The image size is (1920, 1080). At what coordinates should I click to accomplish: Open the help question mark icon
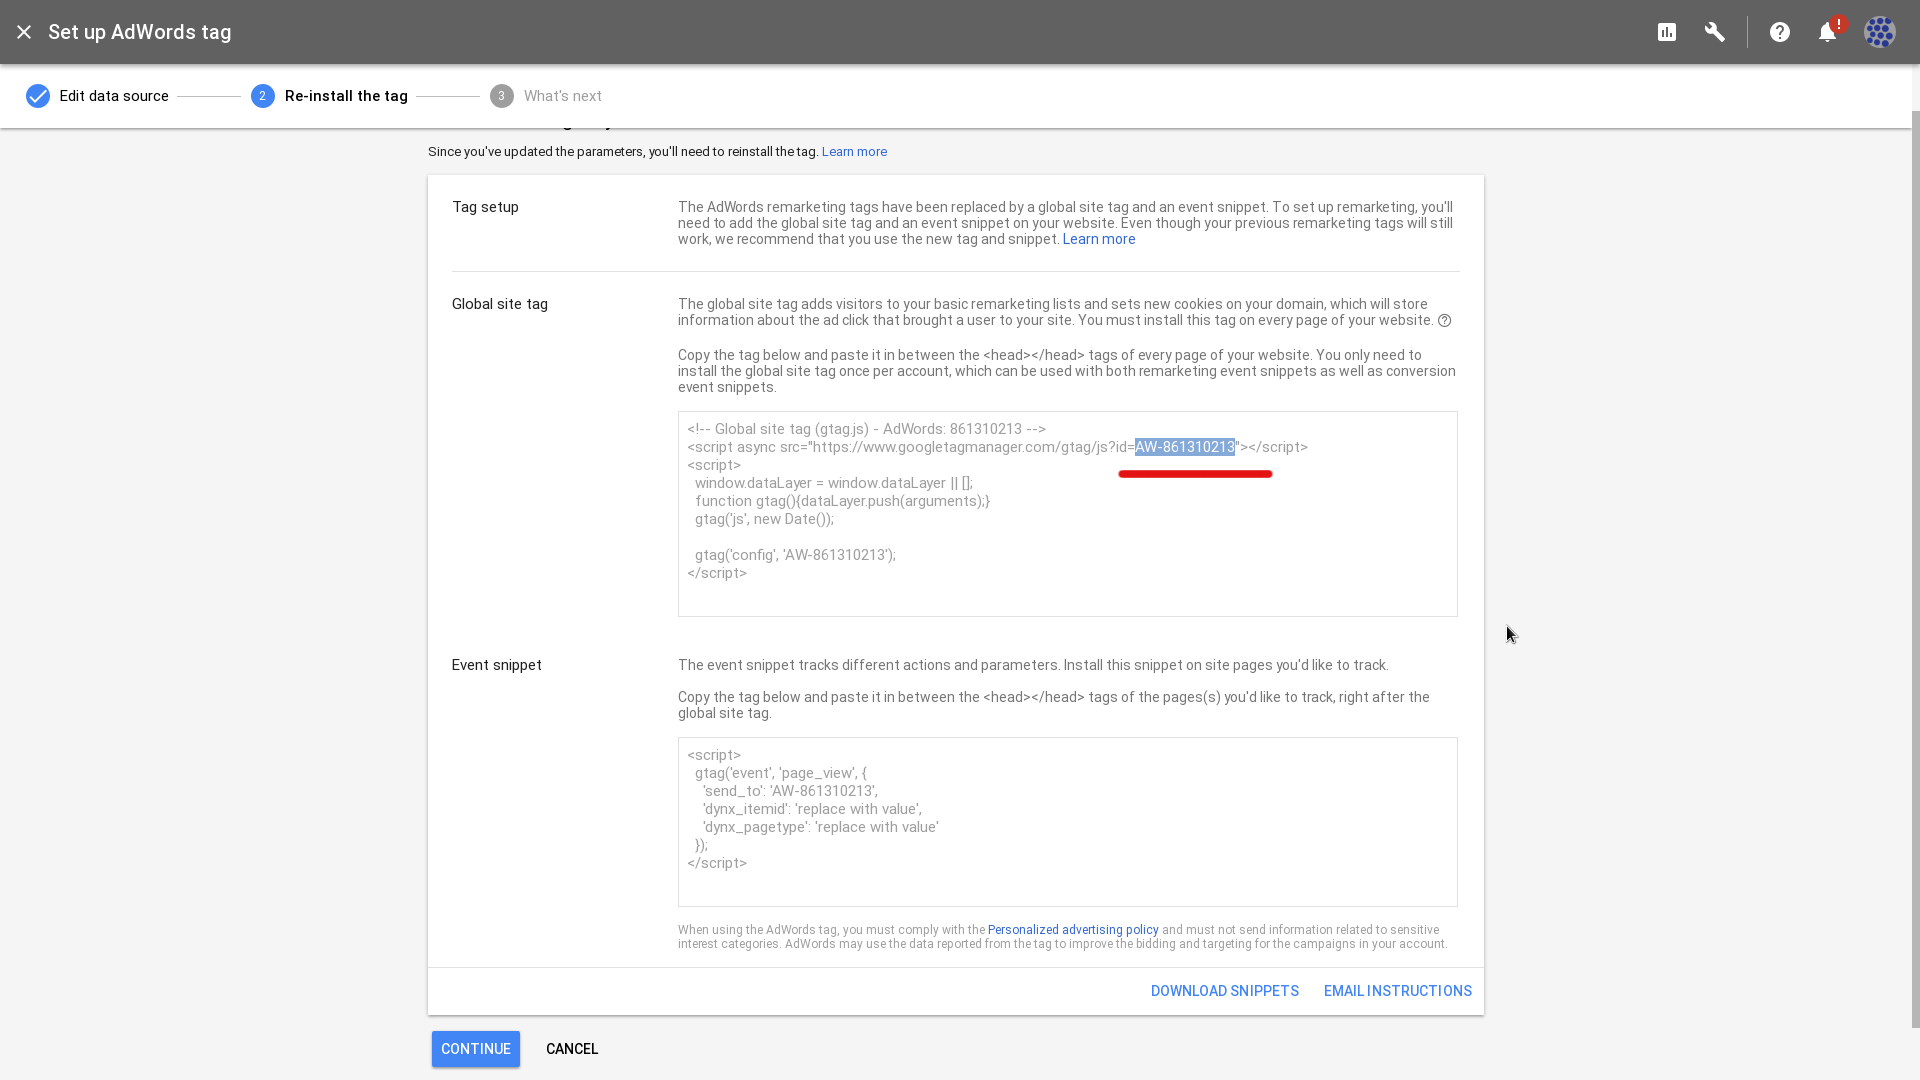tap(1780, 32)
